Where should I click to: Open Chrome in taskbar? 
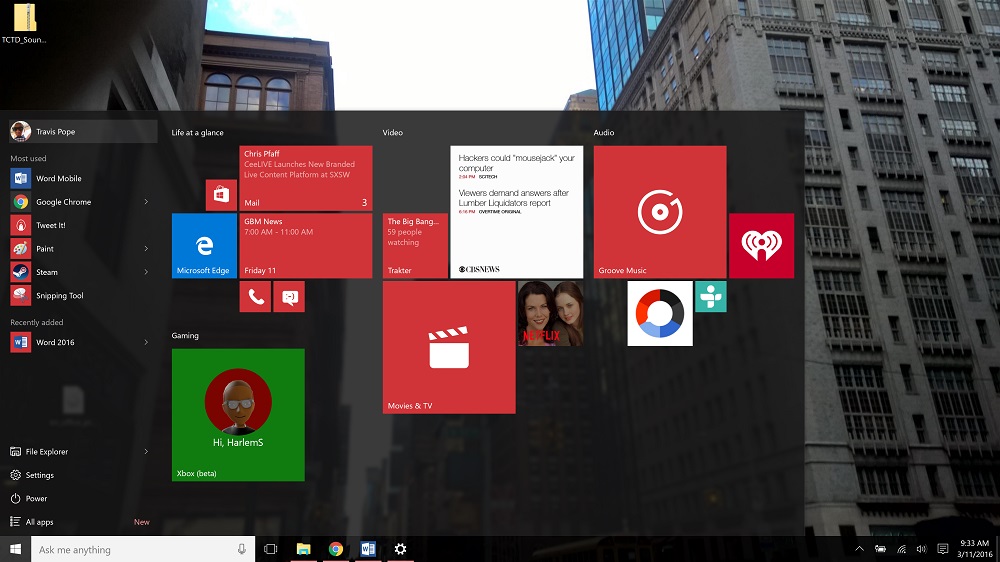point(335,549)
